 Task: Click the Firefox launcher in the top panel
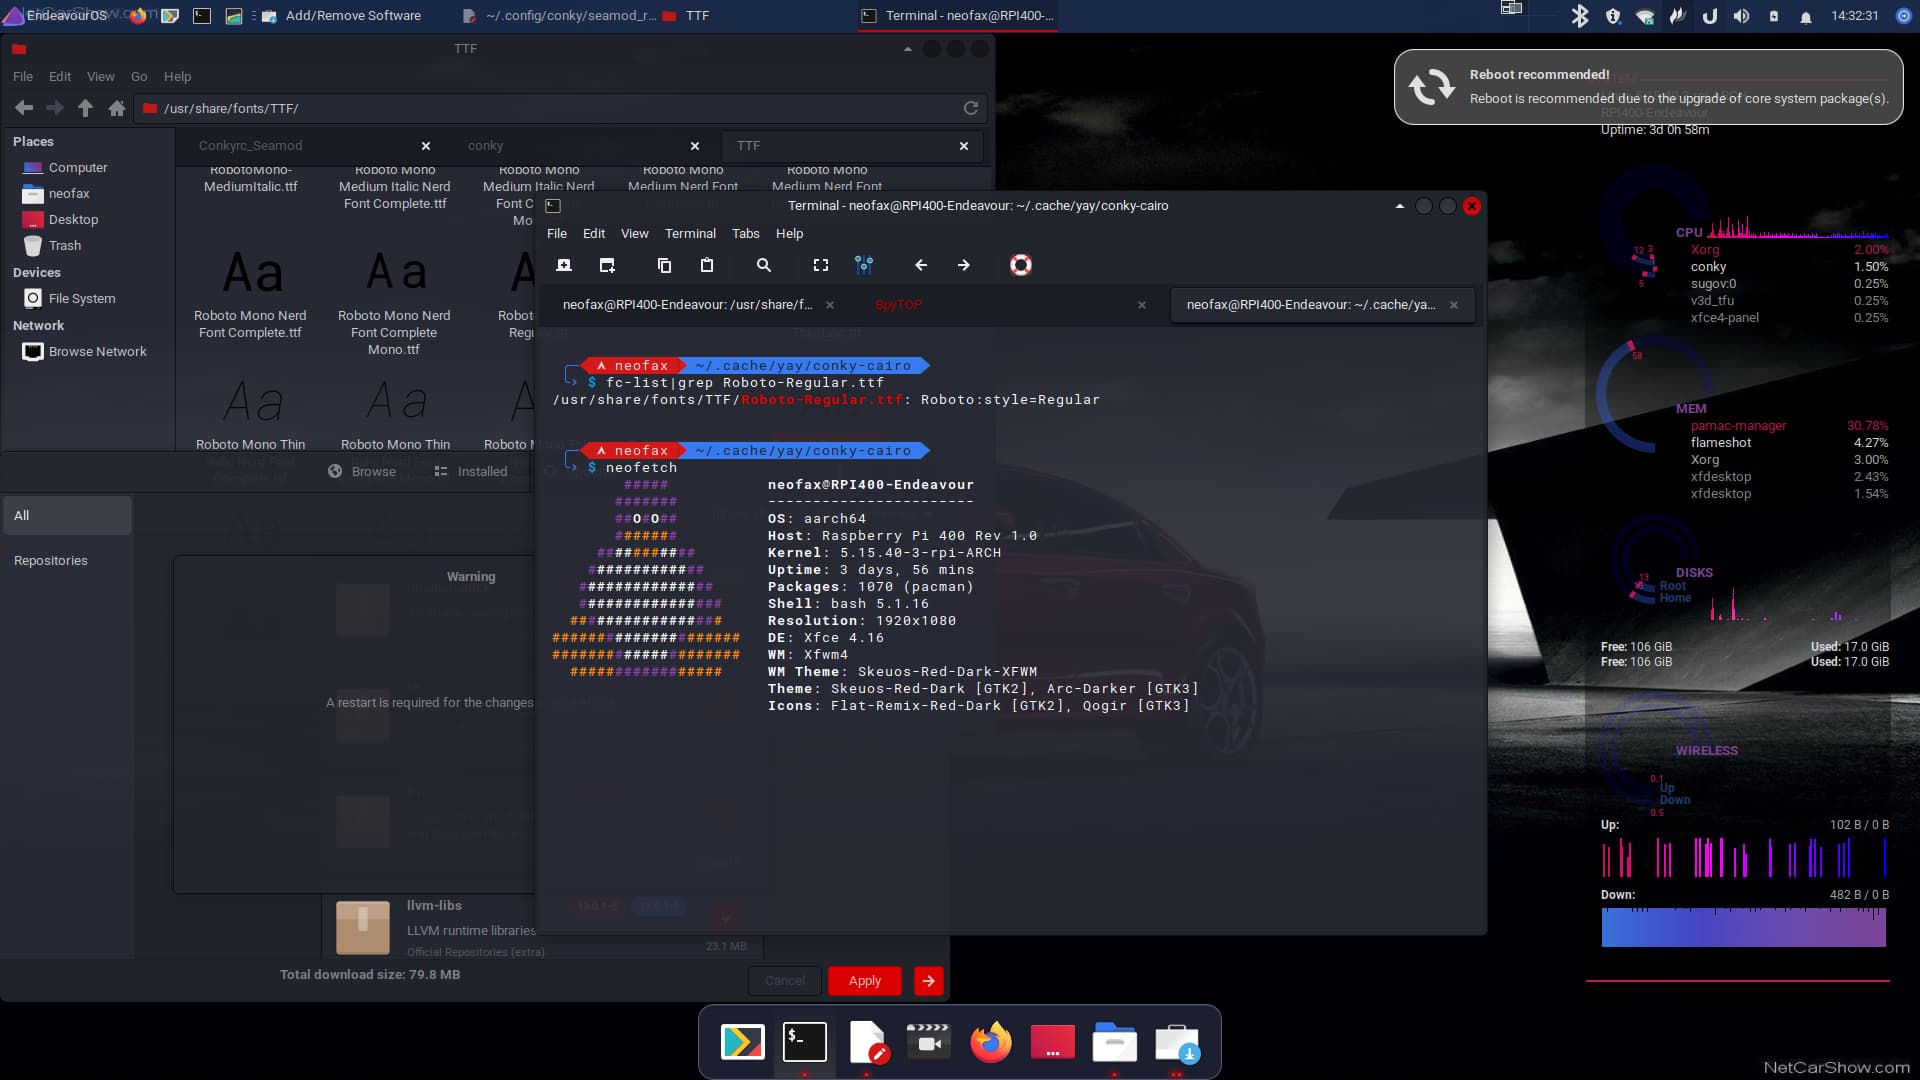pos(138,16)
